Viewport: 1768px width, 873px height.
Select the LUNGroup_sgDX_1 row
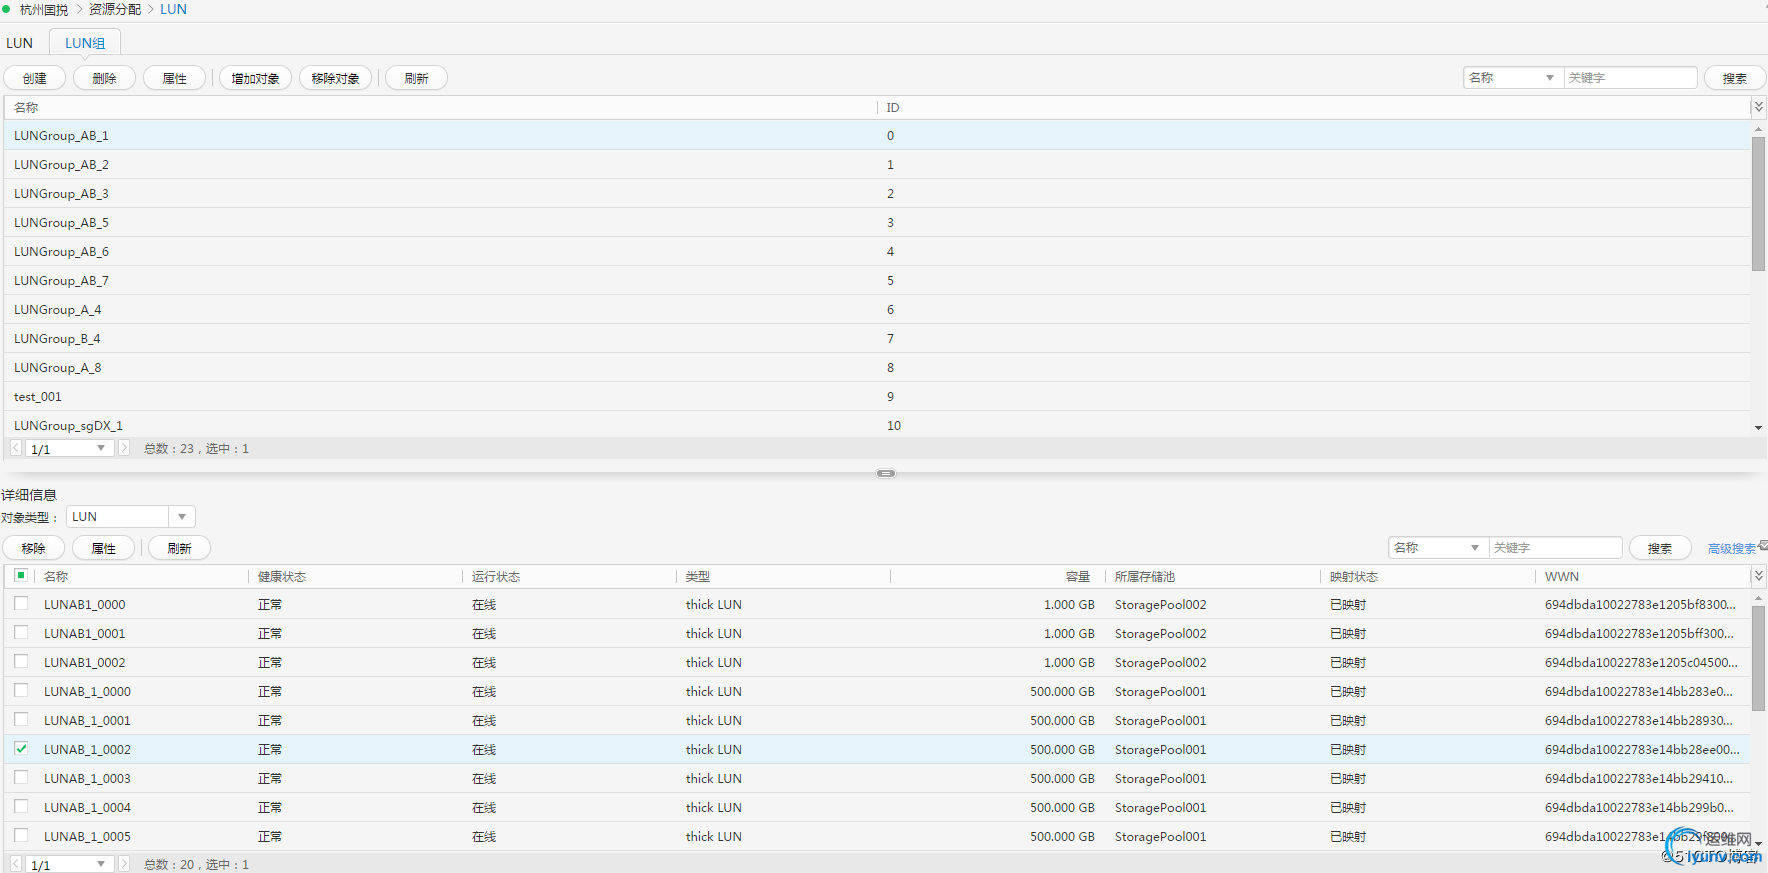pos(877,425)
